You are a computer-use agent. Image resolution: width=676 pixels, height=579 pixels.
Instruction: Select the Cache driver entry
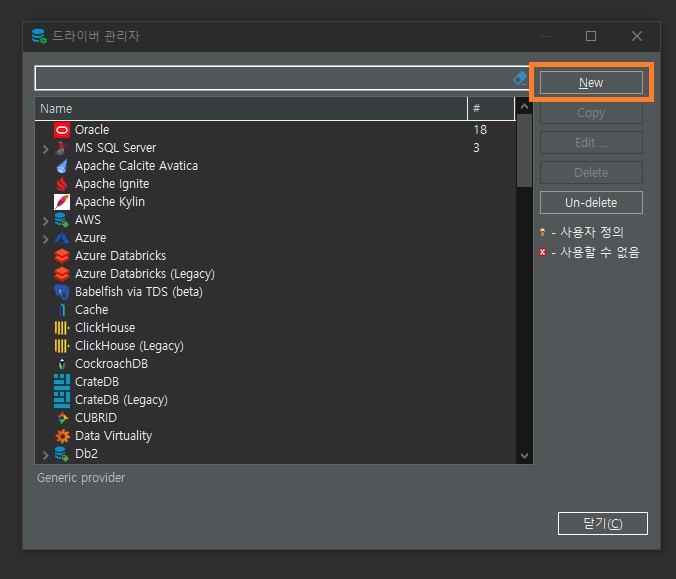point(275,310)
